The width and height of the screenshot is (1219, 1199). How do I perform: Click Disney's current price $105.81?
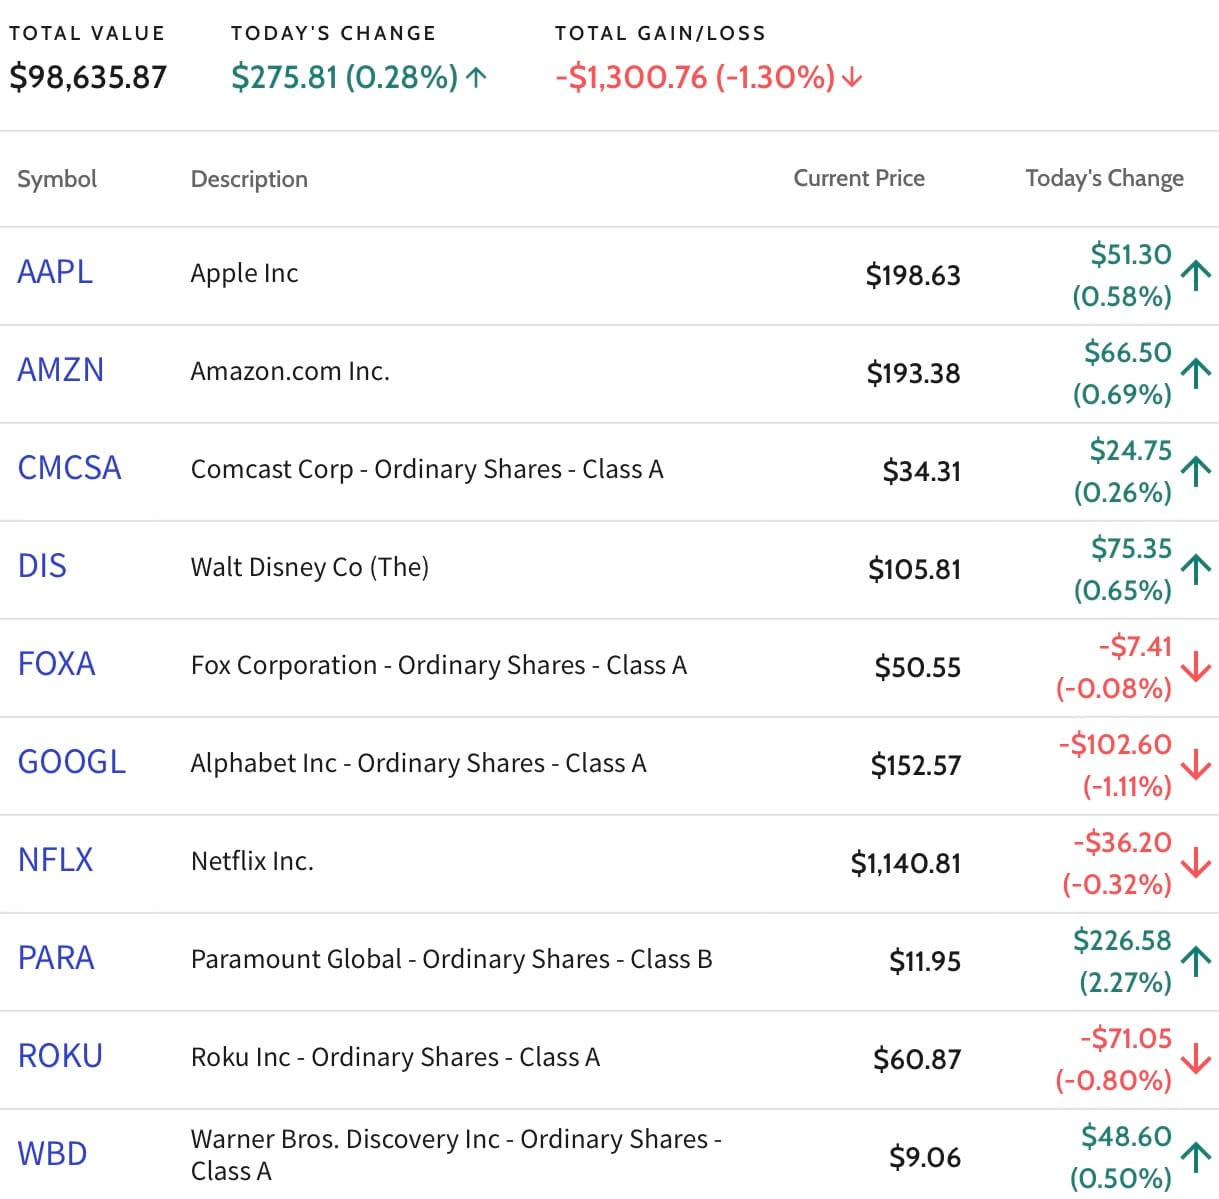914,569
